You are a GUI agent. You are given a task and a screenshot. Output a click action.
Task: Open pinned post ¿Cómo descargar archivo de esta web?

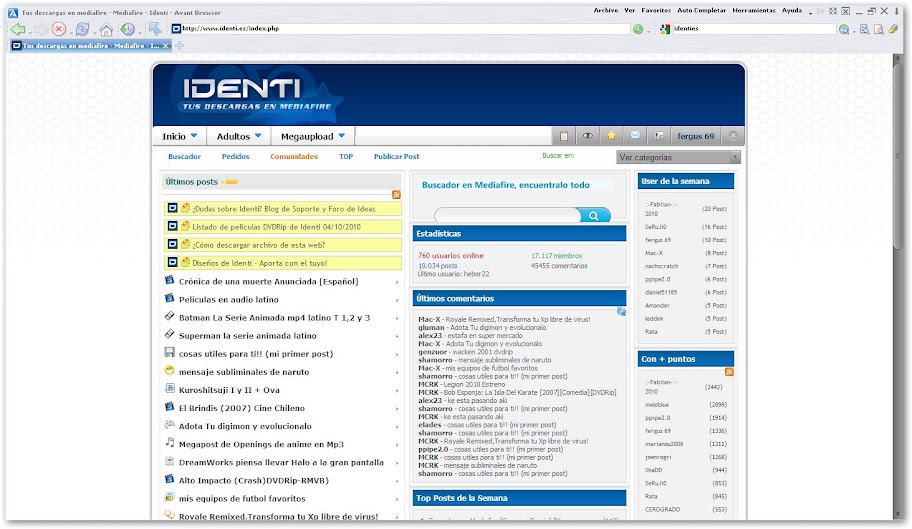259,245
